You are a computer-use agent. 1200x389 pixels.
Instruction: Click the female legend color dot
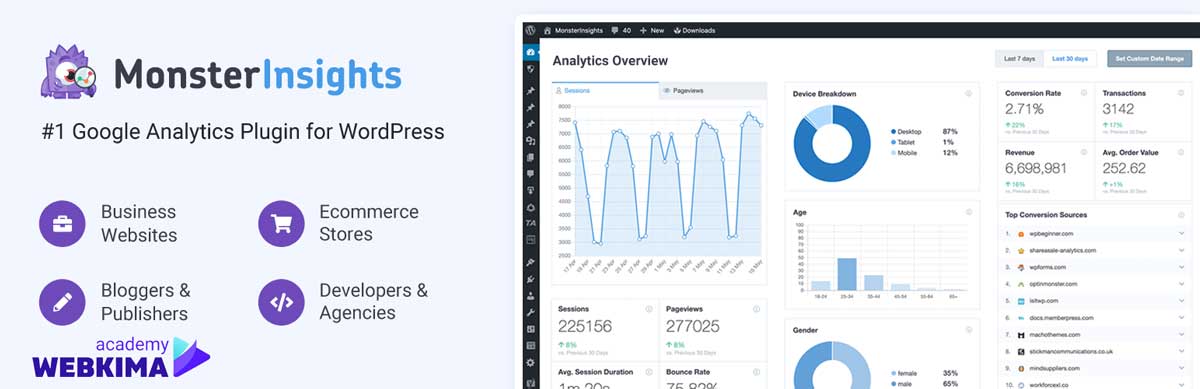click(x=892, y=372)
